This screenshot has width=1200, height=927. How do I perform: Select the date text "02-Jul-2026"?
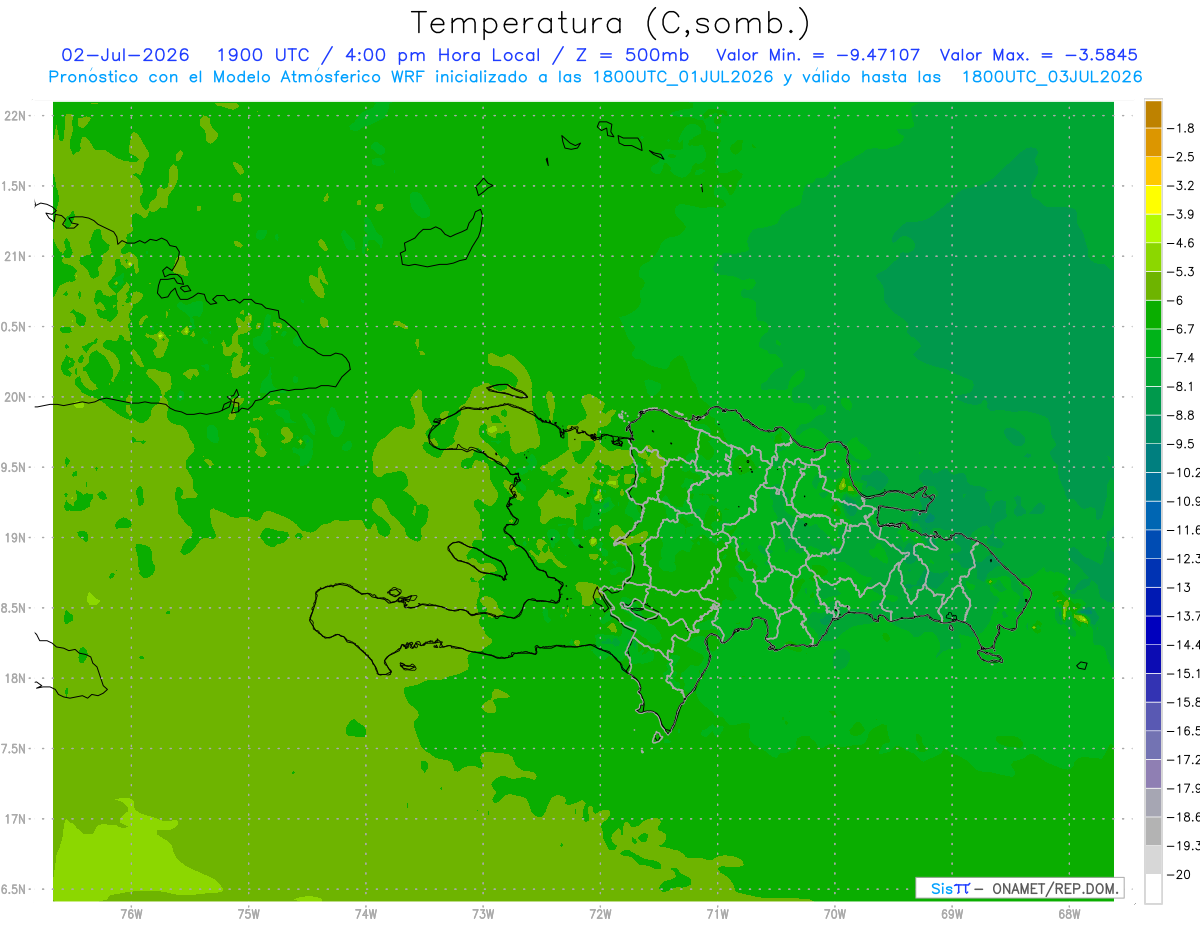pos(125,55)
